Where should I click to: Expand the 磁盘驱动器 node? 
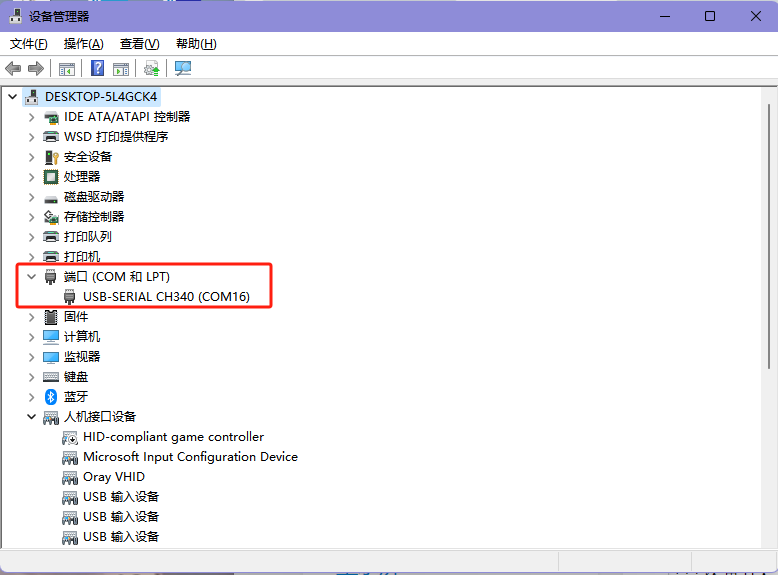[32, 197]
